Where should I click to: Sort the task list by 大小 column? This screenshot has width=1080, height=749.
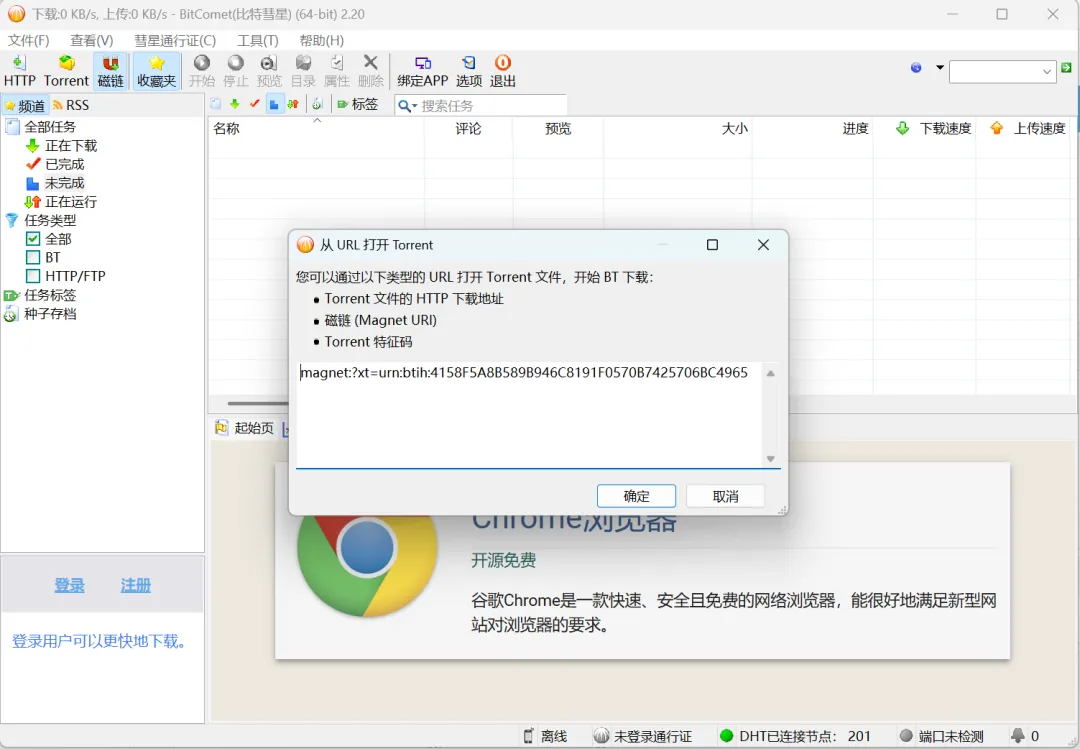tap(678, 129)
